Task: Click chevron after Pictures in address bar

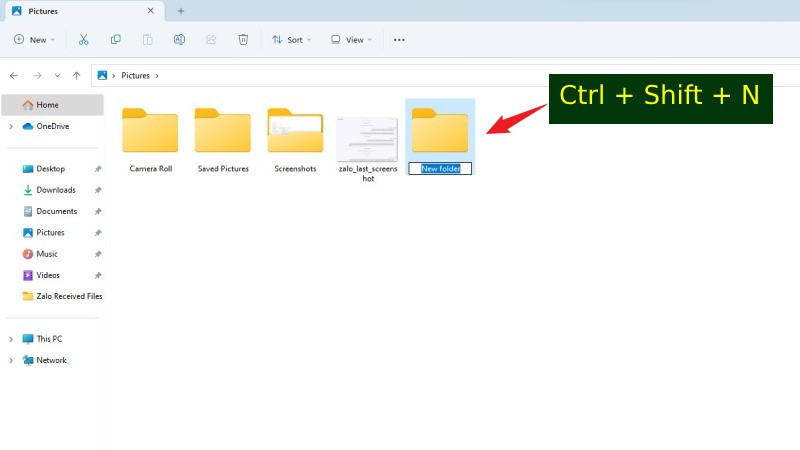Action: click(157, 76)
